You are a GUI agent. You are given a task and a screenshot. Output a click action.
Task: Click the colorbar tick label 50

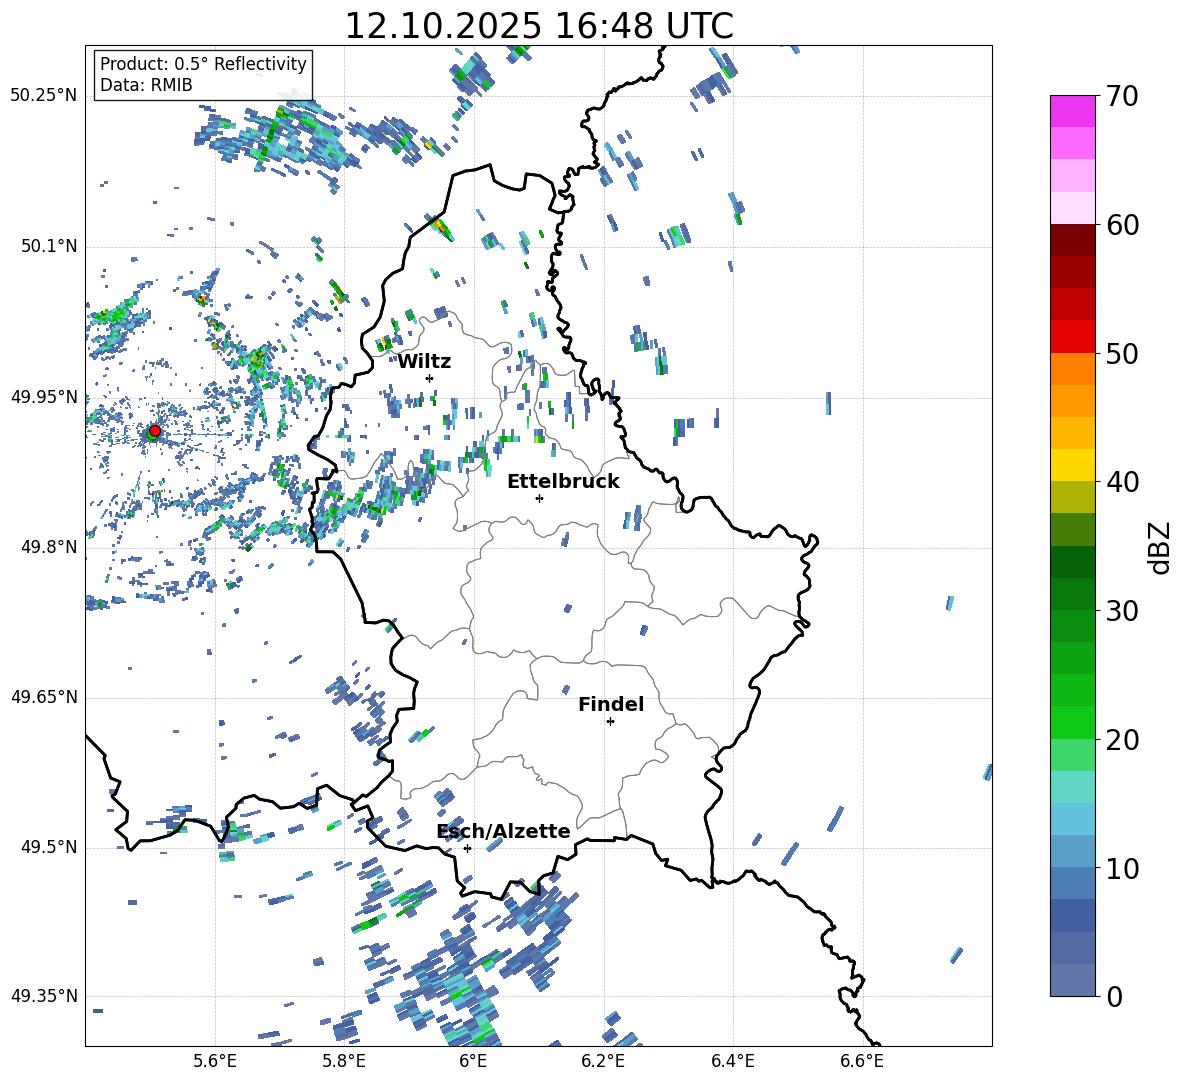1122,354
